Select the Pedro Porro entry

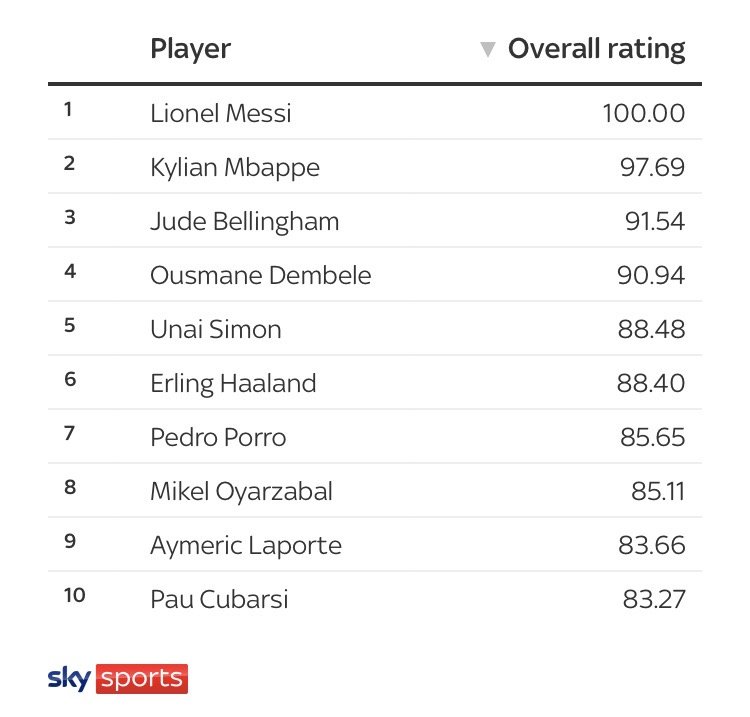click(218, 437)
